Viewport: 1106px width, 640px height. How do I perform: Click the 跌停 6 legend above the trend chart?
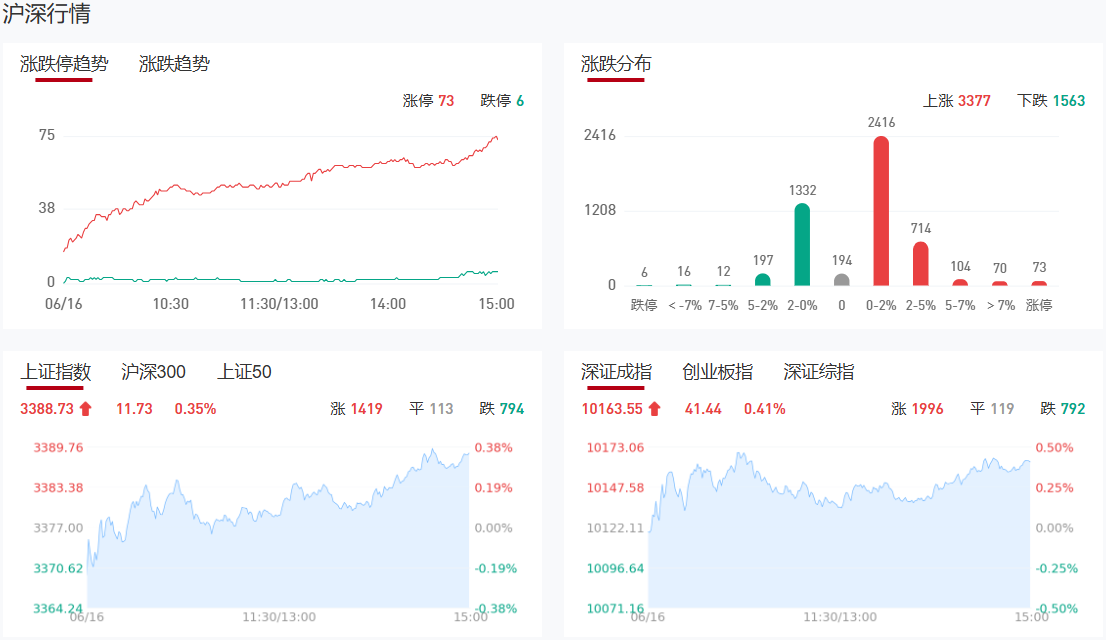[502, 101]
